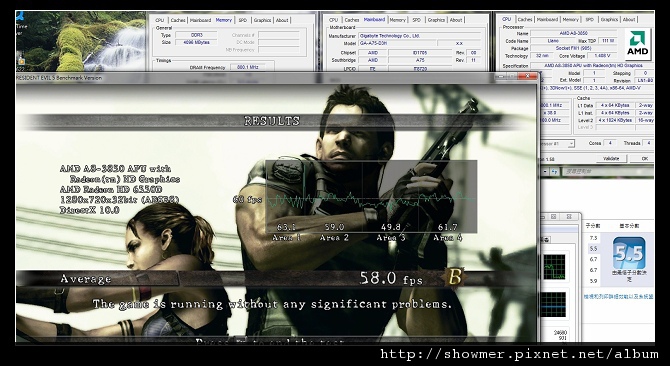Click the GA-A75-D3H model field
Viewport: 670px width, 366px height.
(397, 43)
